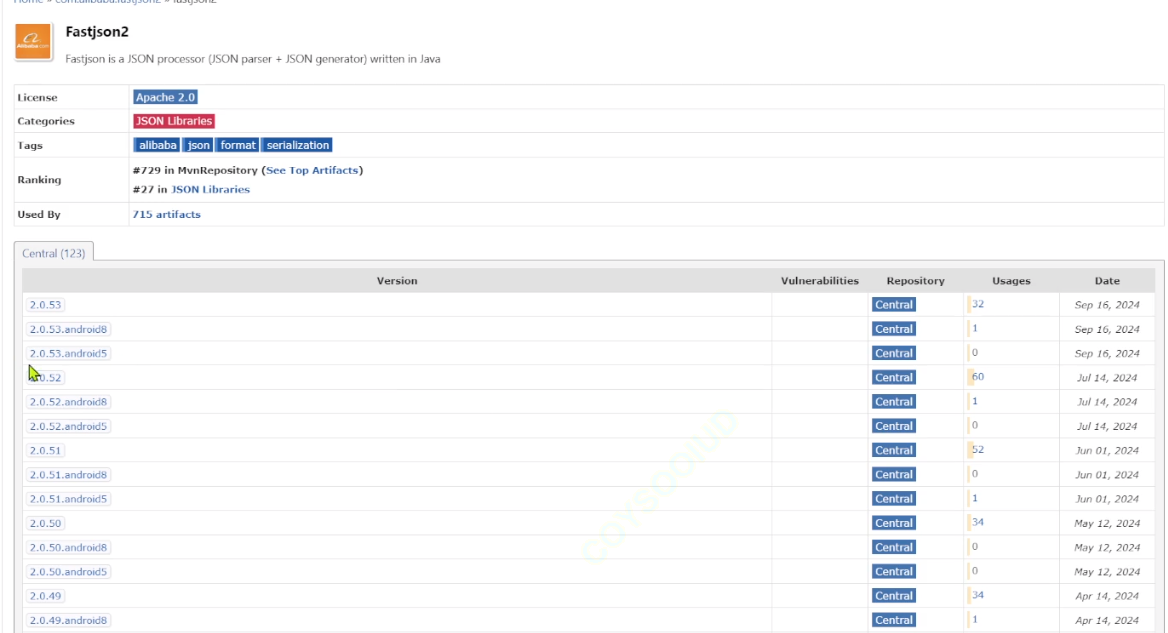The height and width of the screenshot is (633, 1168).
Task: Open usages count 60 for 2.0.52
Action: coord(978,377)
